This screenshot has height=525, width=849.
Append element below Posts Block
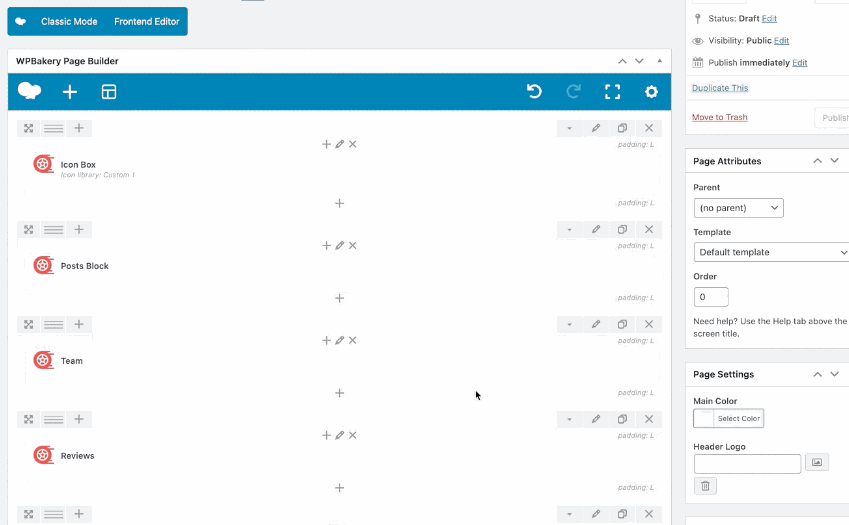pos(339,298)
